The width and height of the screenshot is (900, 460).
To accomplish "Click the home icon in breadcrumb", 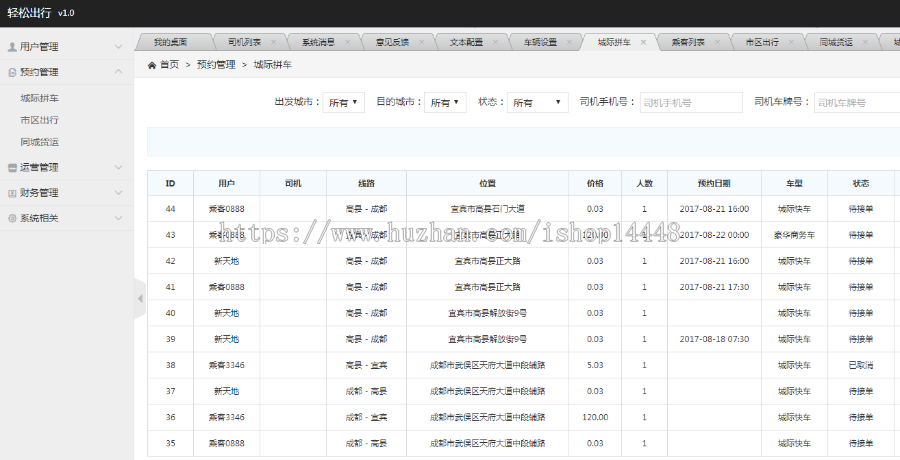I will tap(152, 65).
